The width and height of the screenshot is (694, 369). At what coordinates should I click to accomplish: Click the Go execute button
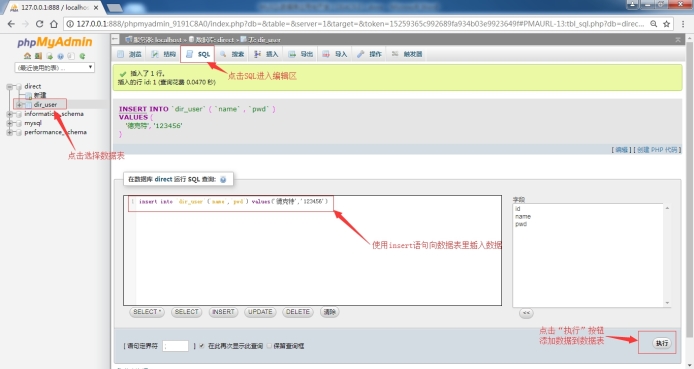pyautogui.click(x=662, y=343)
